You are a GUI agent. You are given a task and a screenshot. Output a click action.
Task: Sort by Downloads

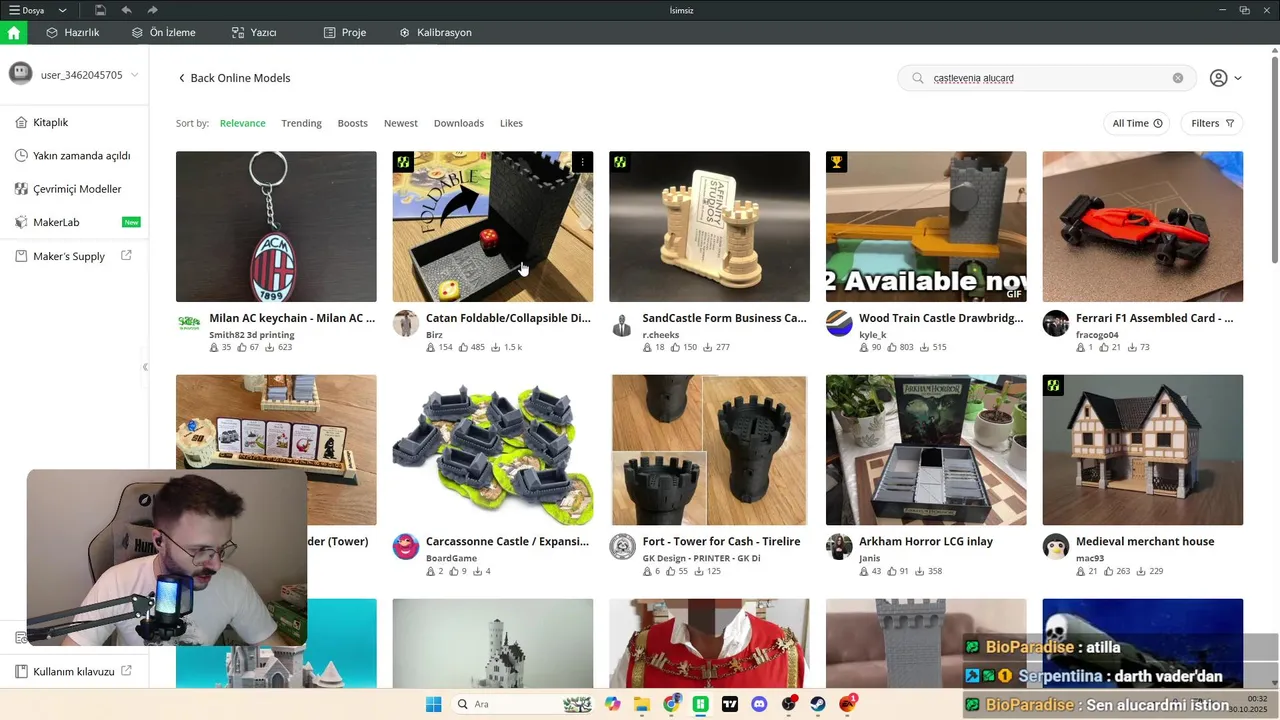click(x=459, y=123)
